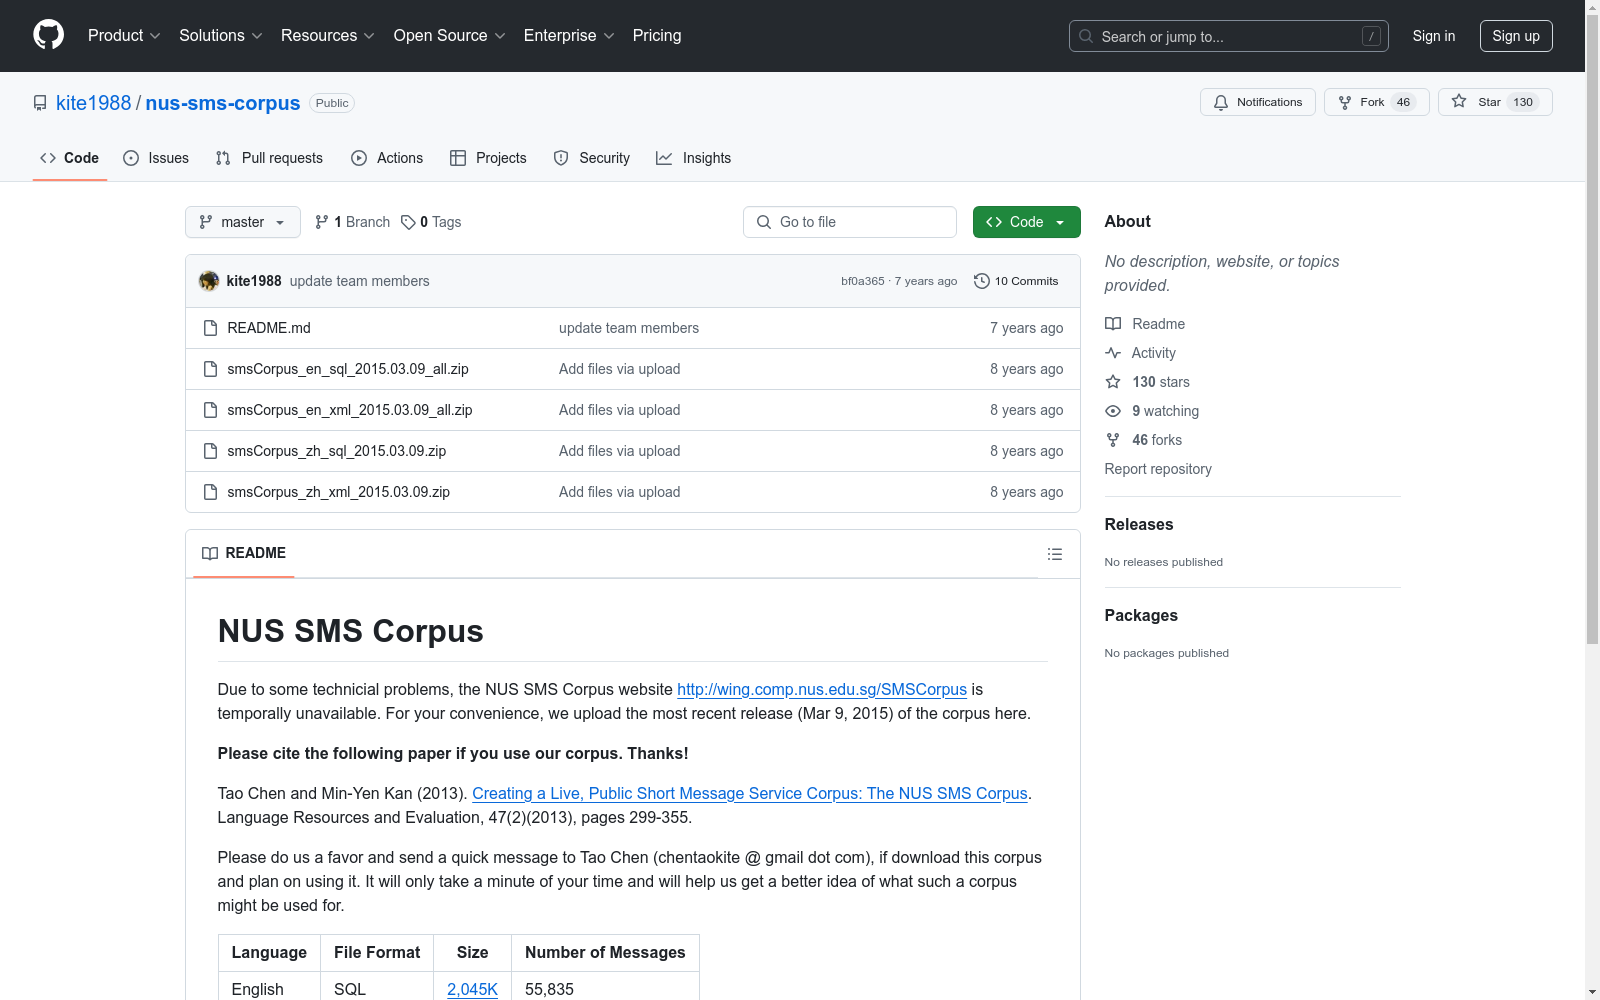Click the commit history clock icon

tap(982, 281)
